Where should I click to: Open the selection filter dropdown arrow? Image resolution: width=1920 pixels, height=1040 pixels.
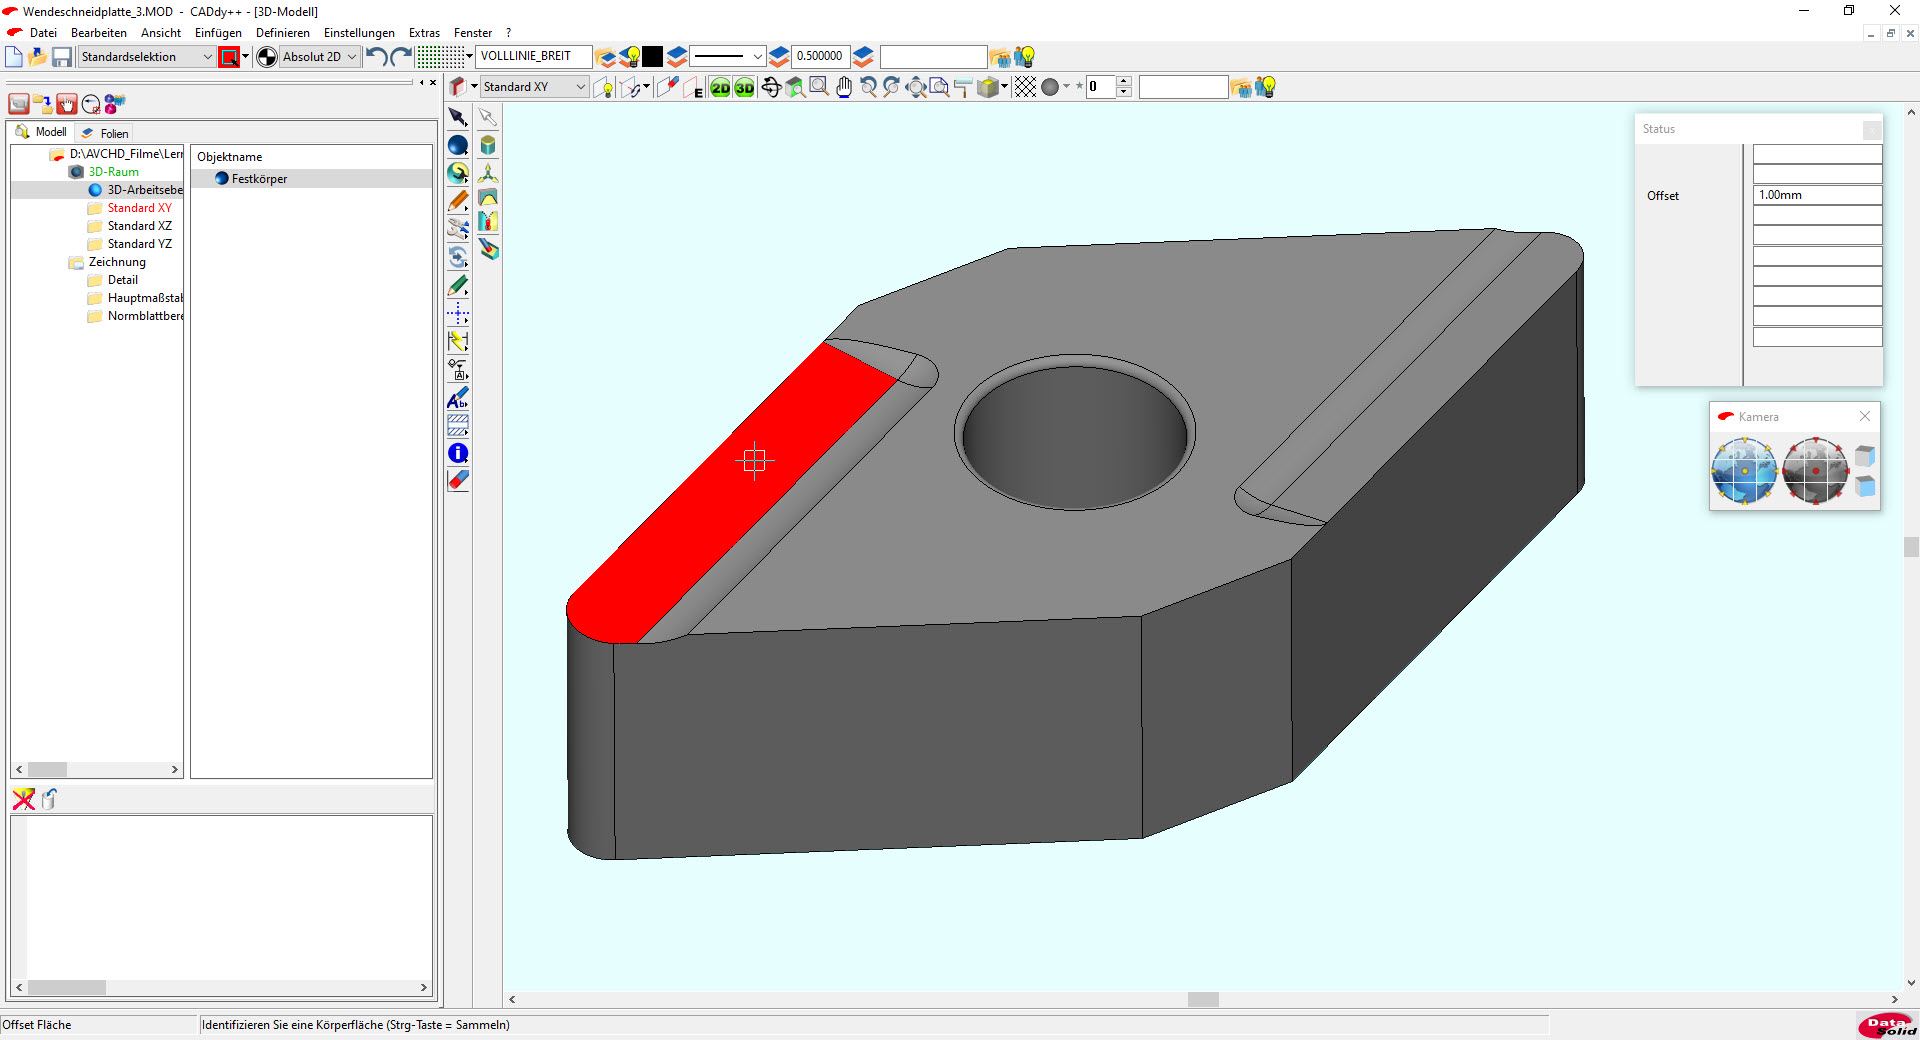(246, 57)
